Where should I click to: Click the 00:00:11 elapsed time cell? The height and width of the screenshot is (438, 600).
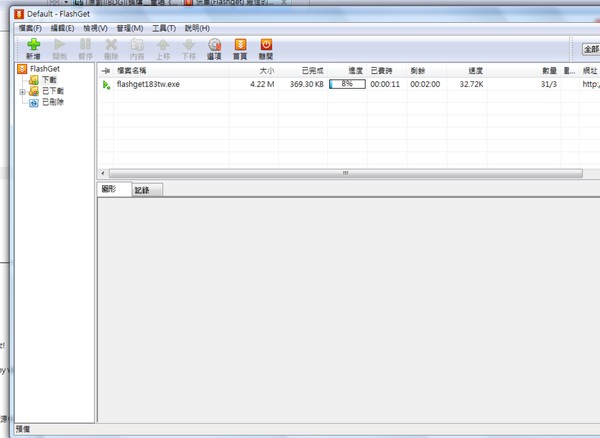pos(385,84)
